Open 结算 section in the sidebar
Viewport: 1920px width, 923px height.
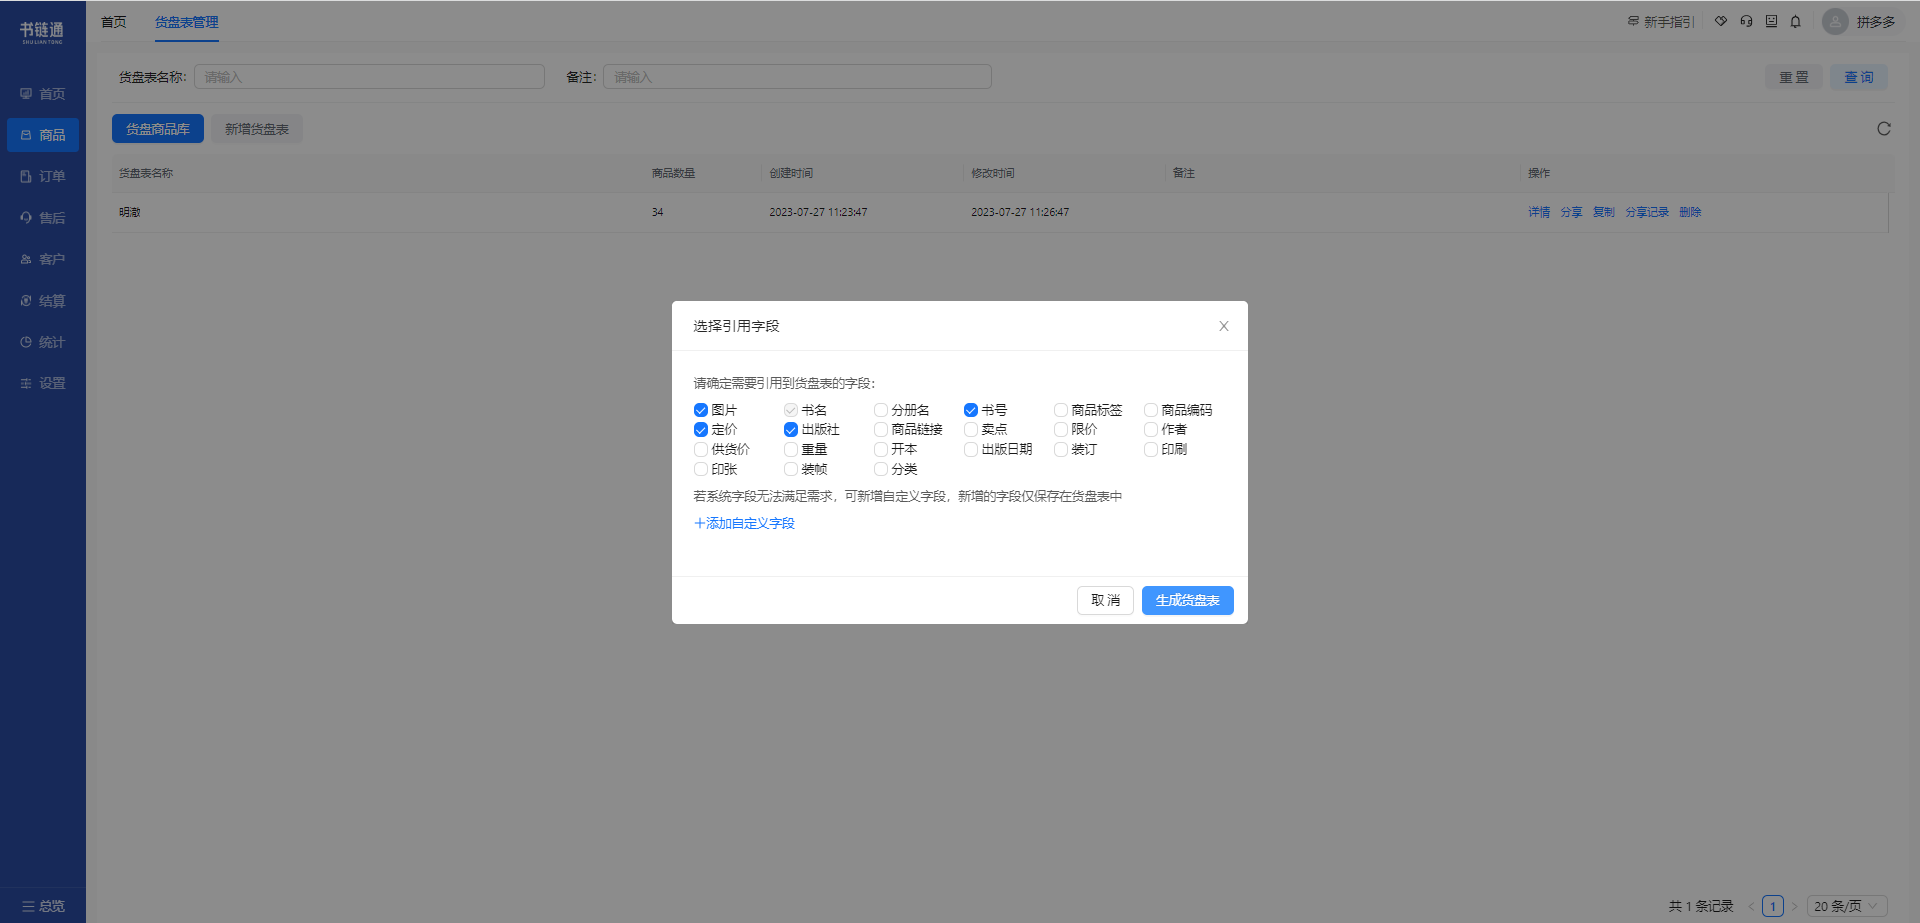[43, 301]
